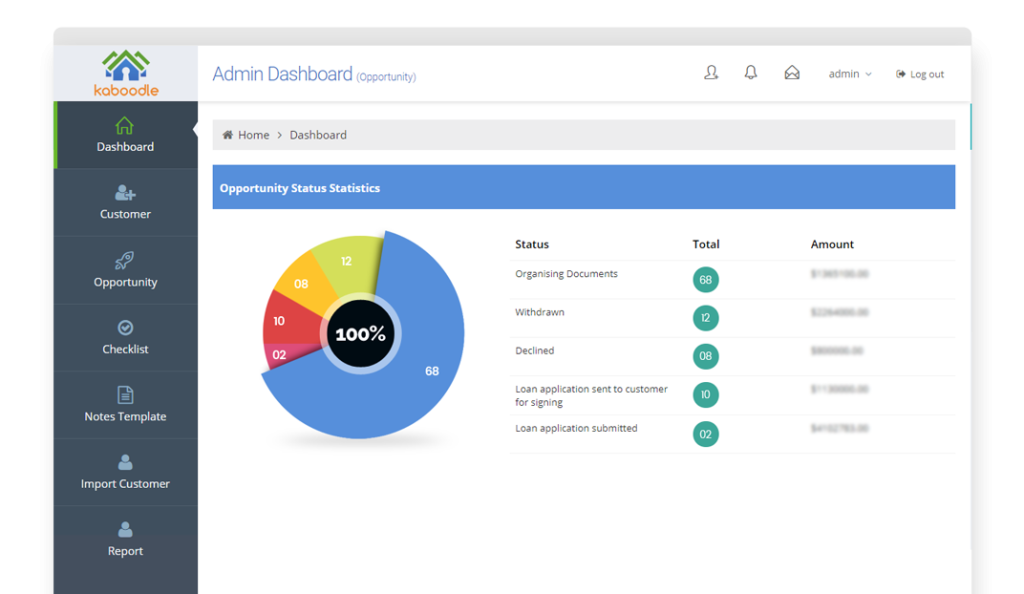Open the Report sidebar menu item
1024x594 pixels.
(125, 539)
